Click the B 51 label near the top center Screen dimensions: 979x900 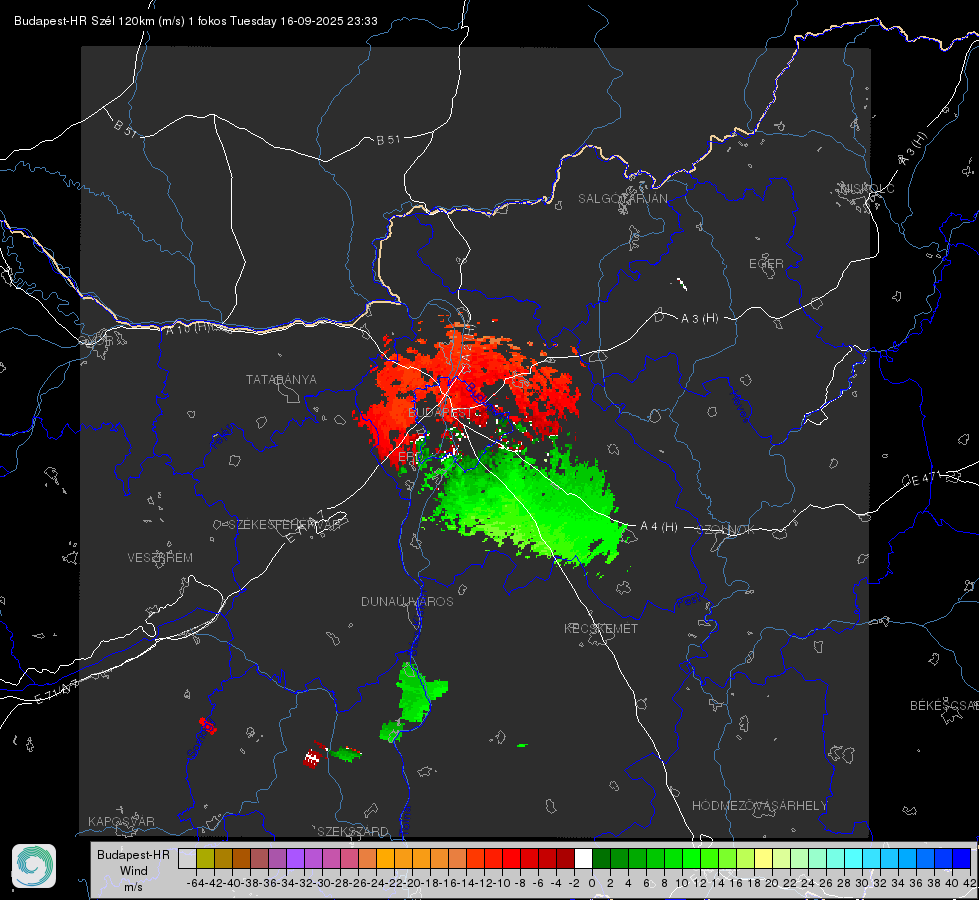tap(388, 140)
